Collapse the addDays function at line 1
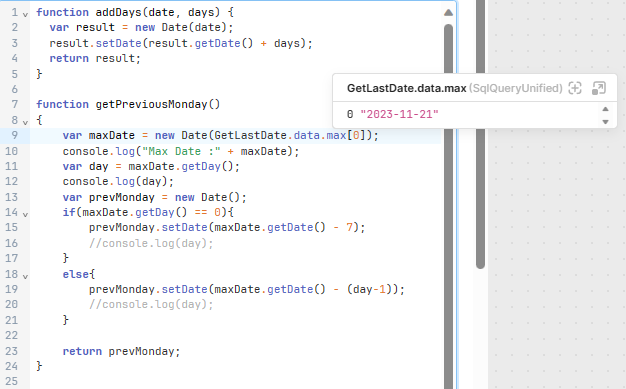The width and height of the screenshot is (626, 389). pos(25,14)
